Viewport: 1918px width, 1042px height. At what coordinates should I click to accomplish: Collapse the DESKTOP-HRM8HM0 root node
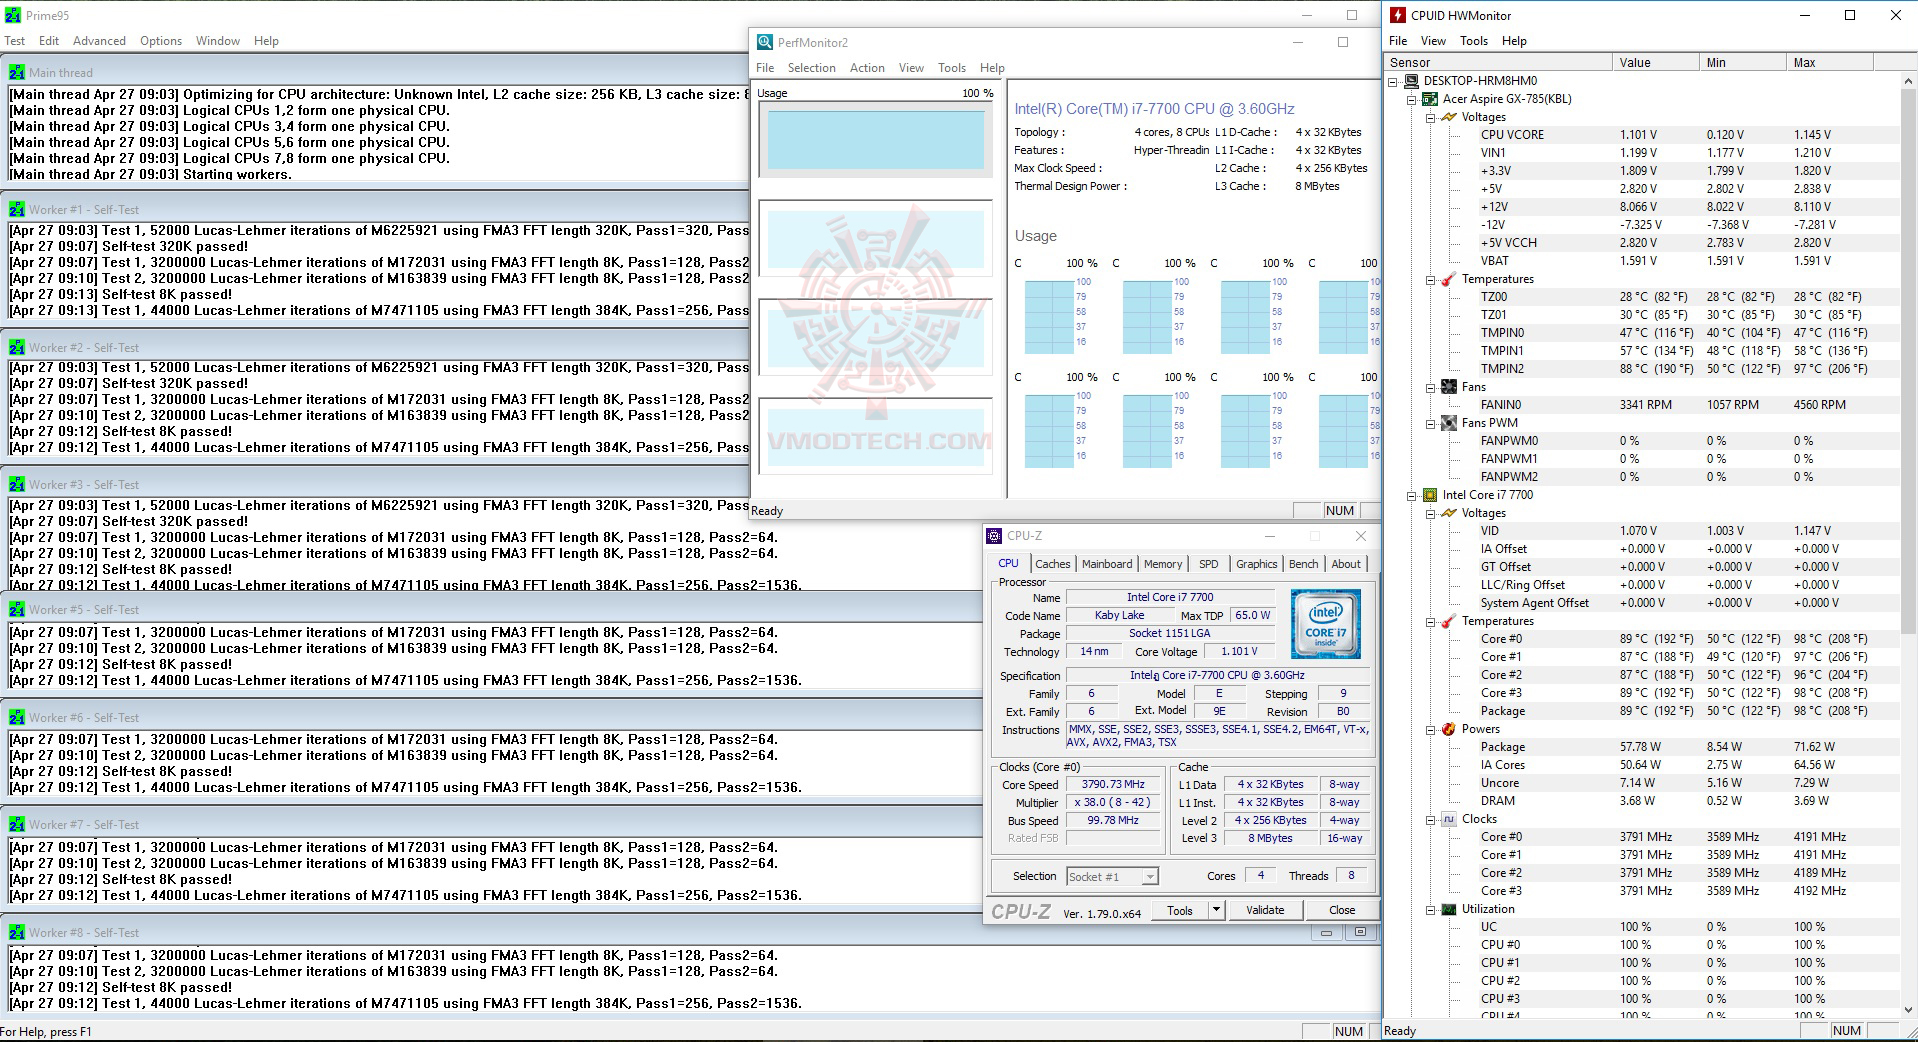[x=1393, y=82]
